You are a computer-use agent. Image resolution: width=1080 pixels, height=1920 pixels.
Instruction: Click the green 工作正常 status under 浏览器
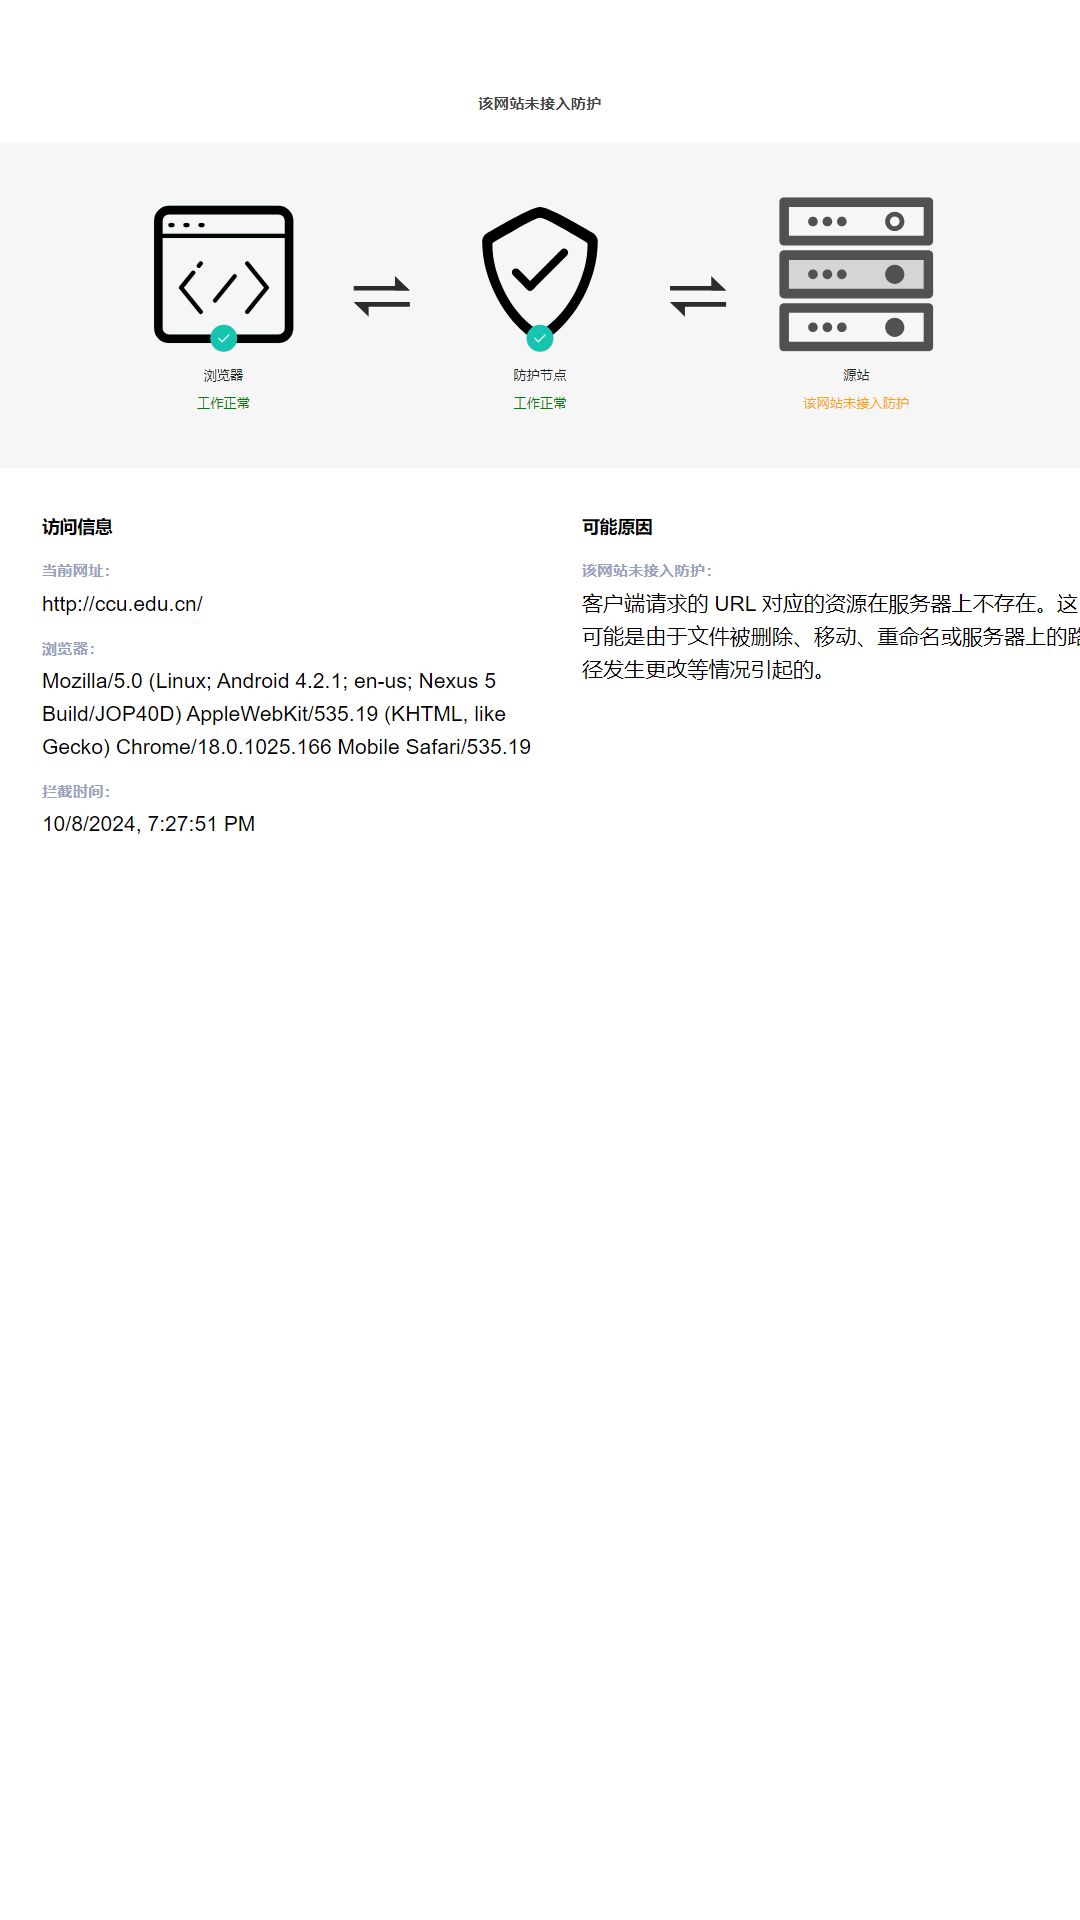[x=223, y=403]
